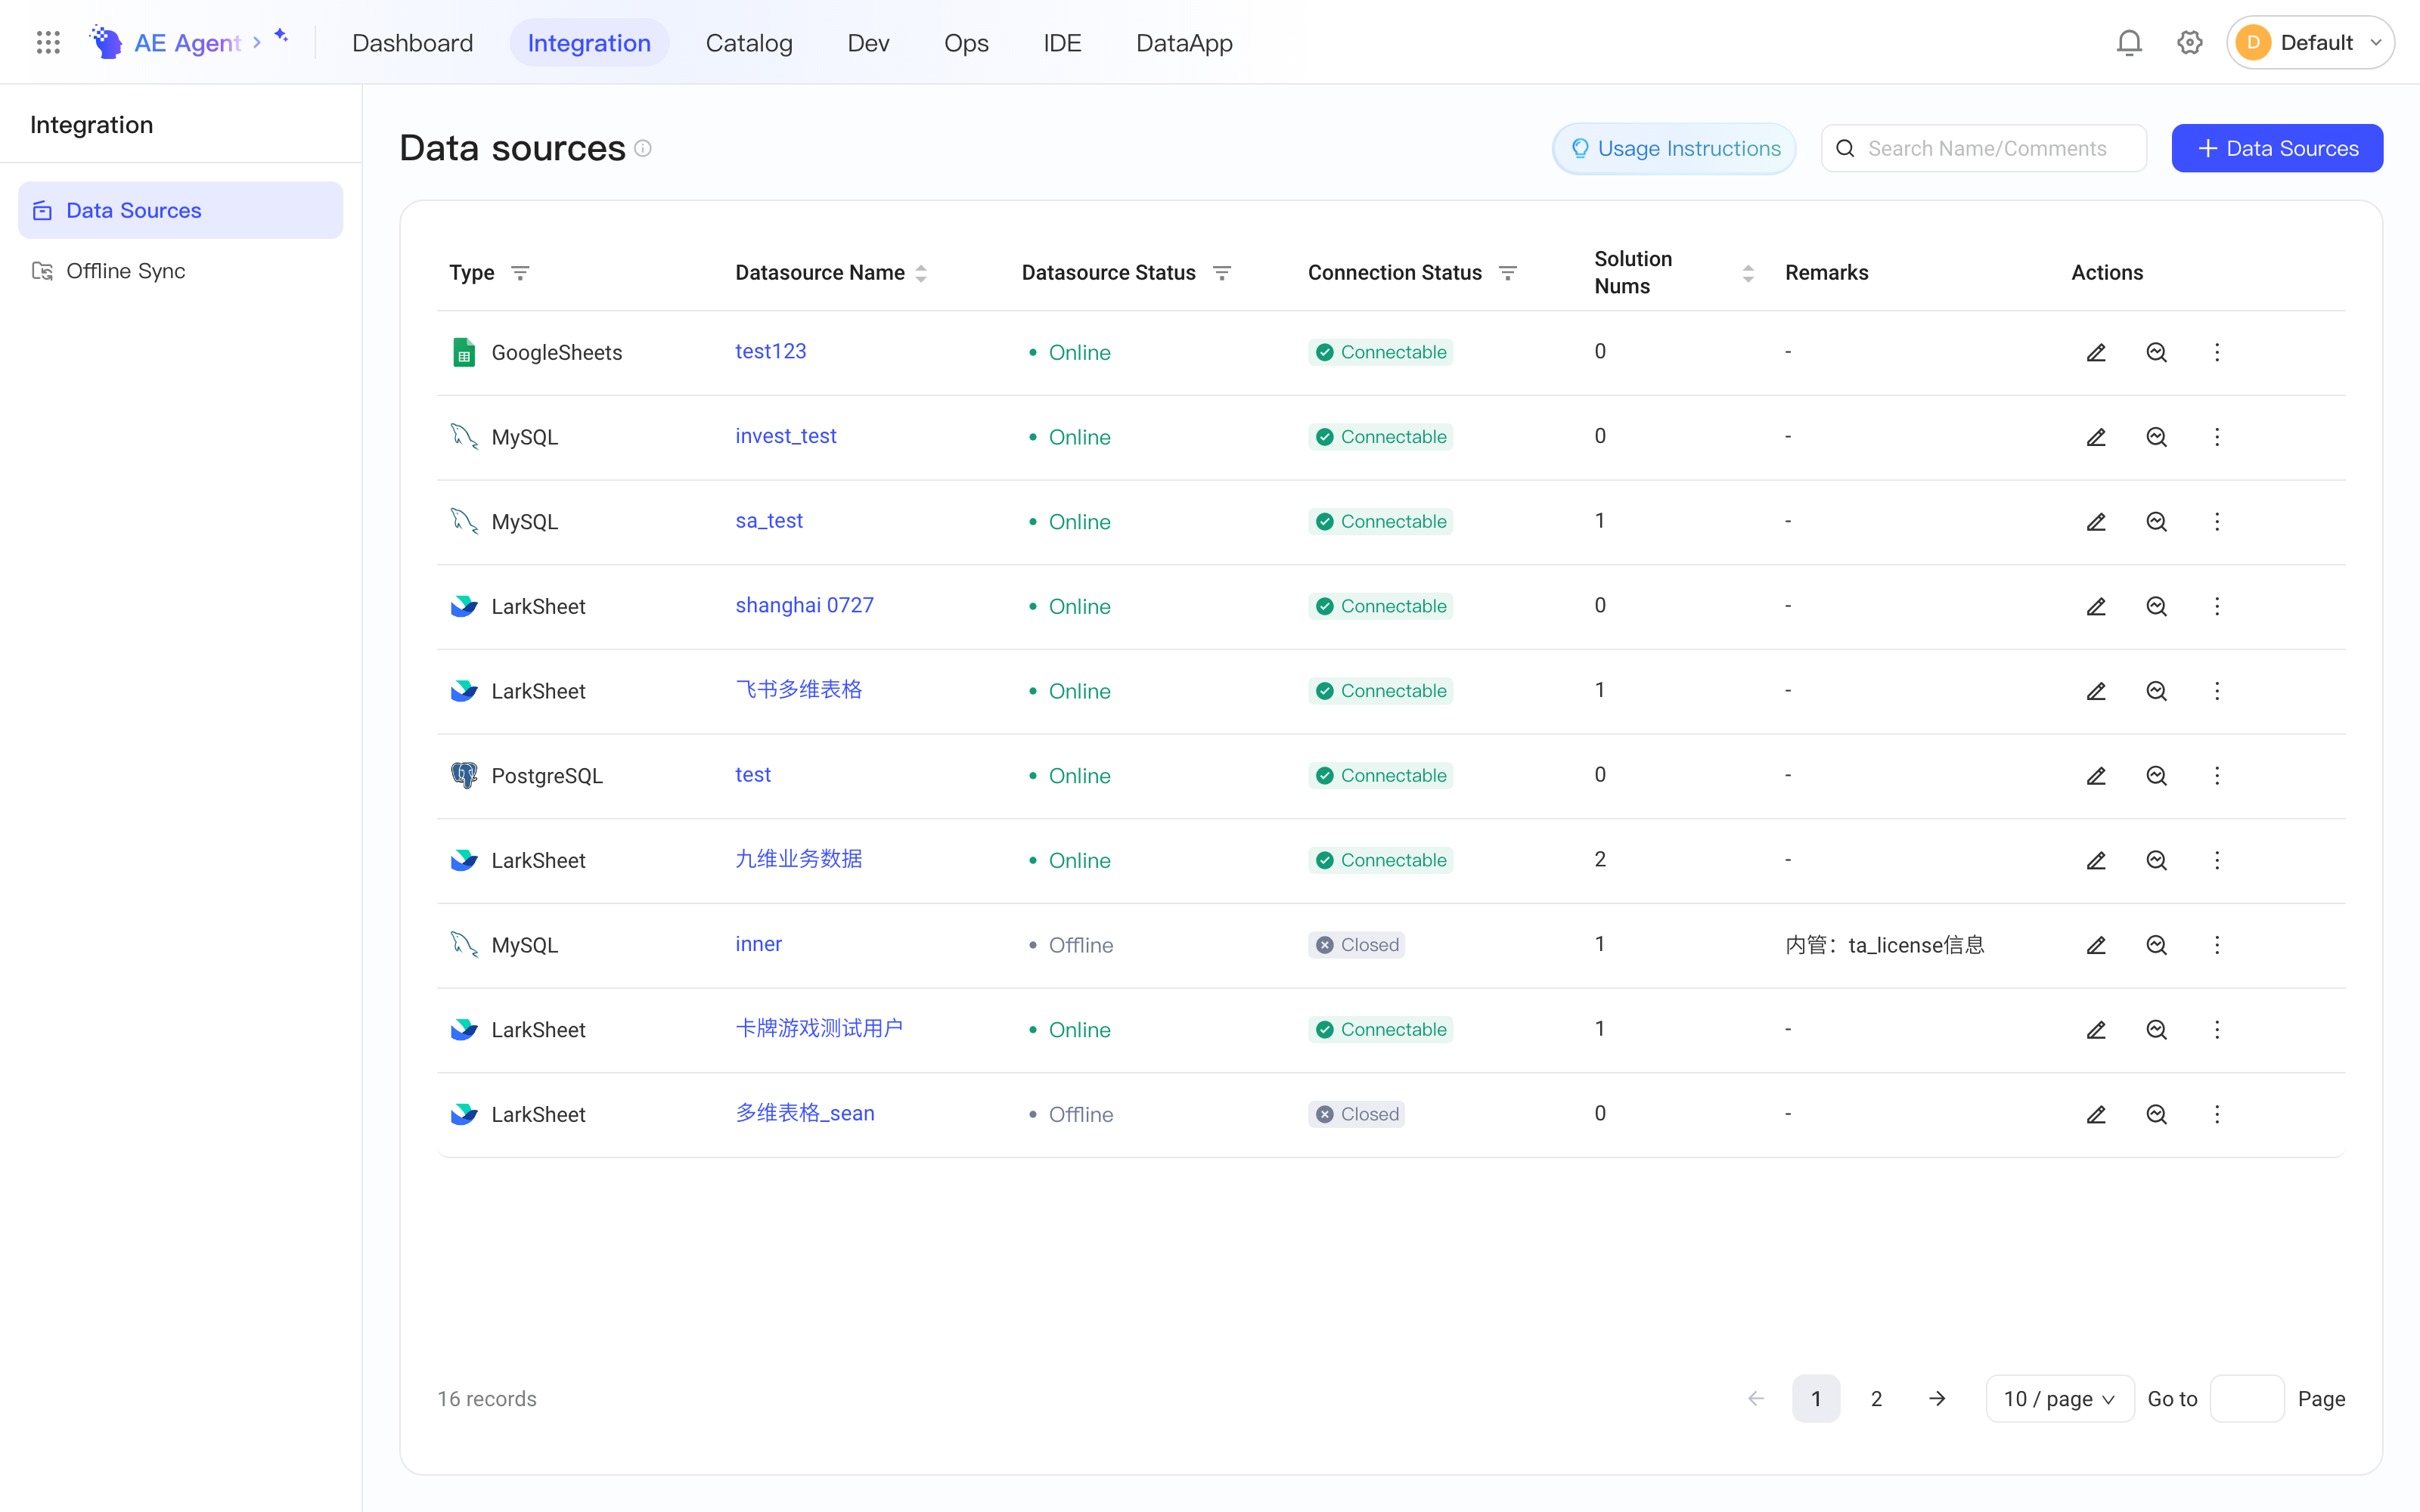
Task: Click the notification bell icon
Action: pyautogui.click(x=2129, y=42)
